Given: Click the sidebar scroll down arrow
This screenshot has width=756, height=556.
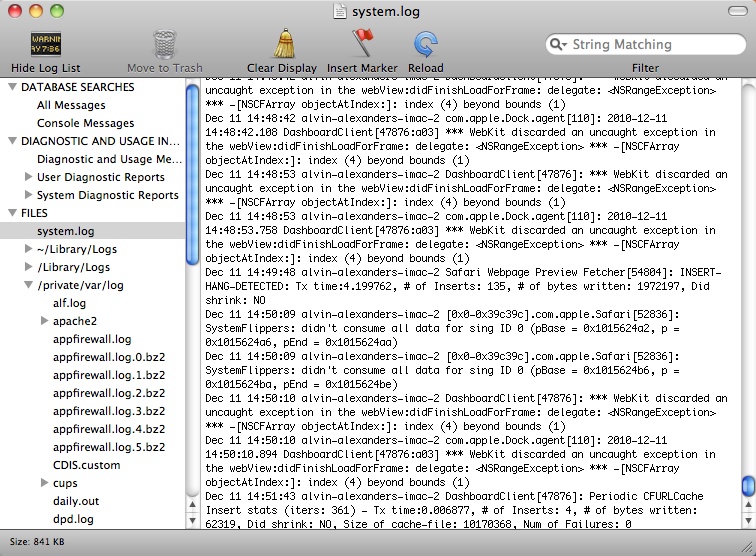Looking at the screenshot, I should click(x=192, y=520).
